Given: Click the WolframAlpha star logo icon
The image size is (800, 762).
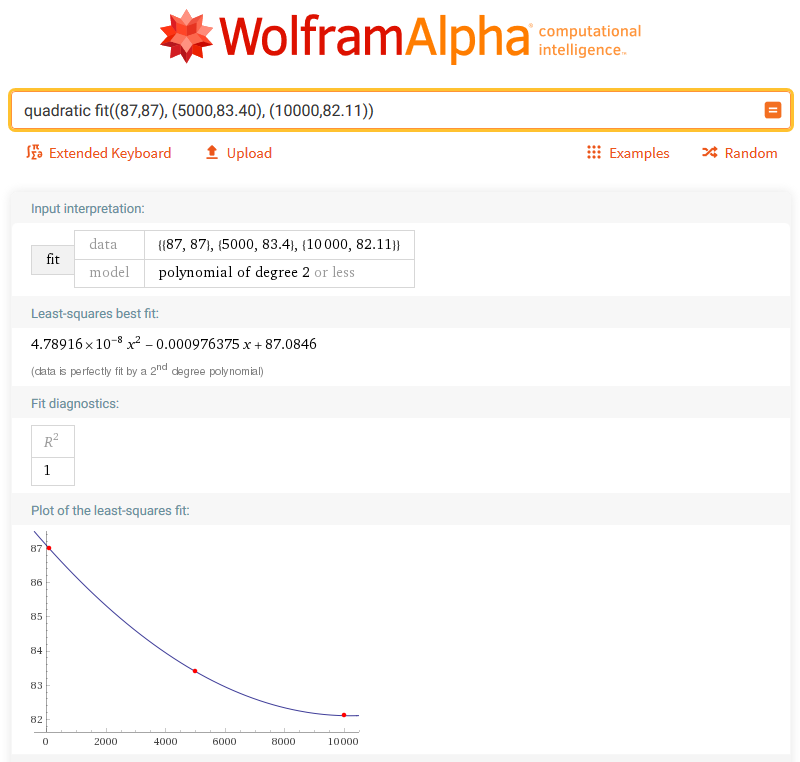Looking at the screenshot, I should pyautogui.click(x=186, y=36).
